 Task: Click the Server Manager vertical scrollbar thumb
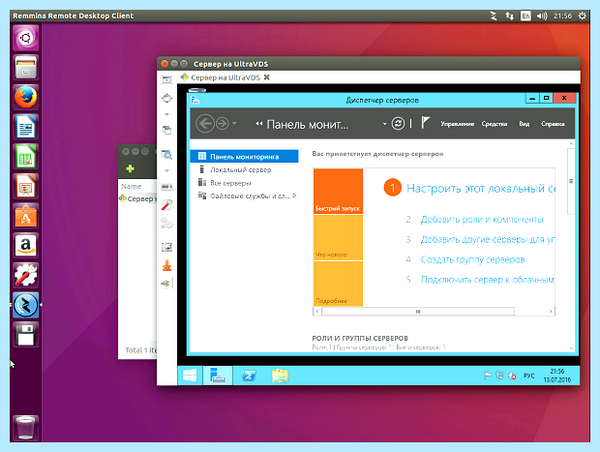pos(571,181)
